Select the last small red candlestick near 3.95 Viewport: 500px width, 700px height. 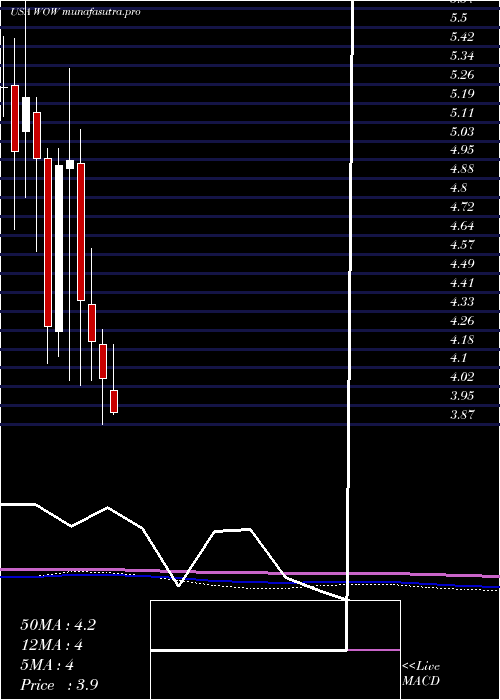[x=114, y=401]
